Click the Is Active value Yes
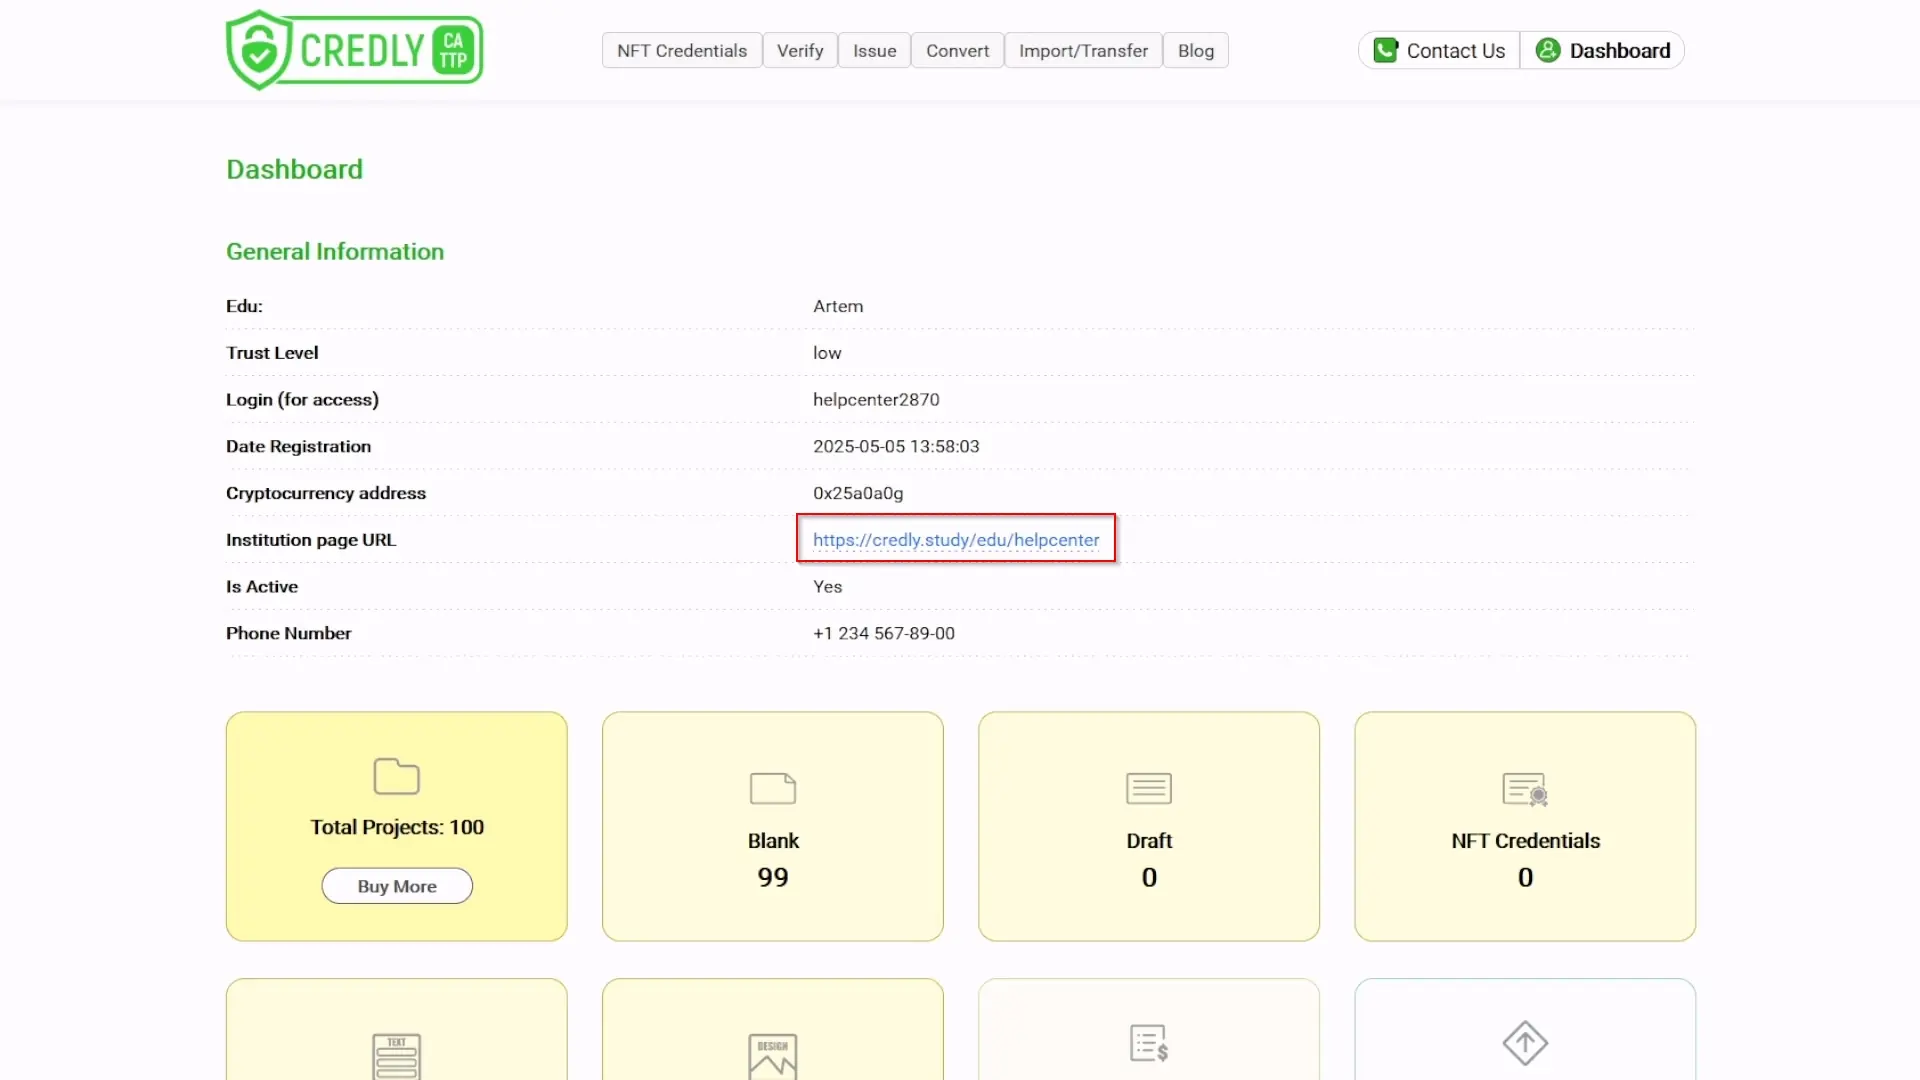 pyautogui.click(x=827, y=587)
